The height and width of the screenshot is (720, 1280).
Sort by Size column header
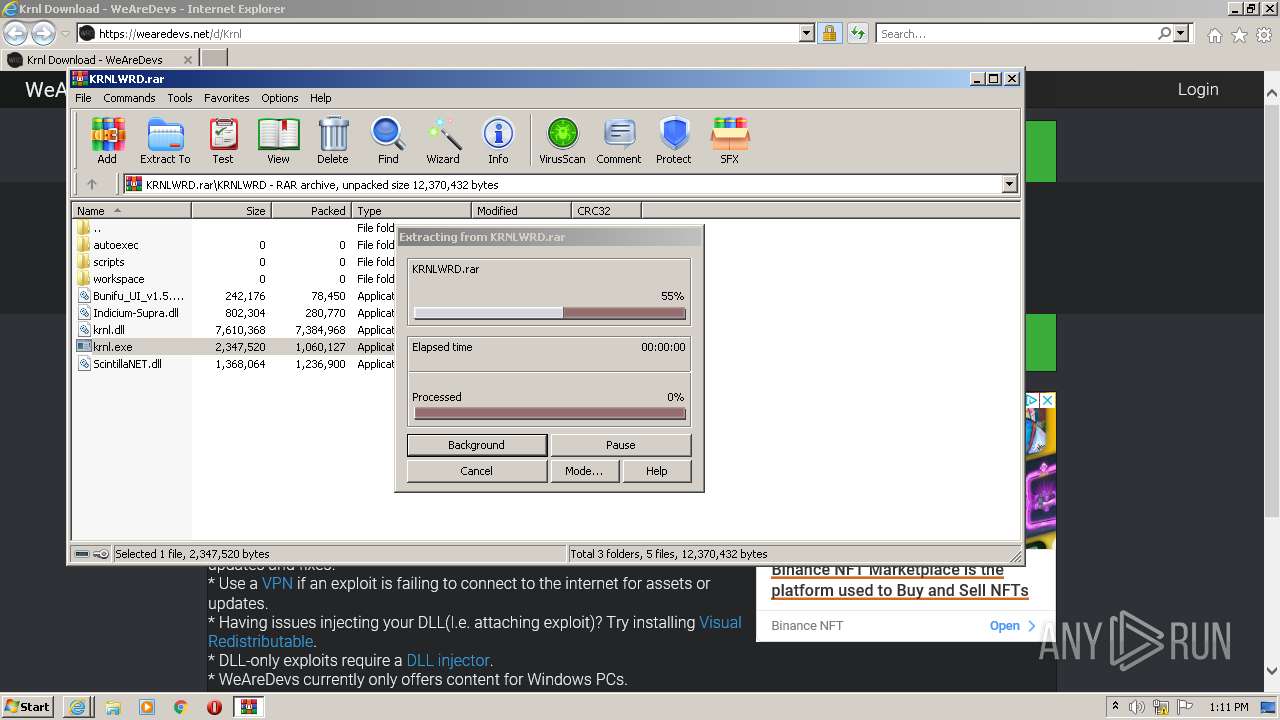pyautogui.click(x=231, y=210)
